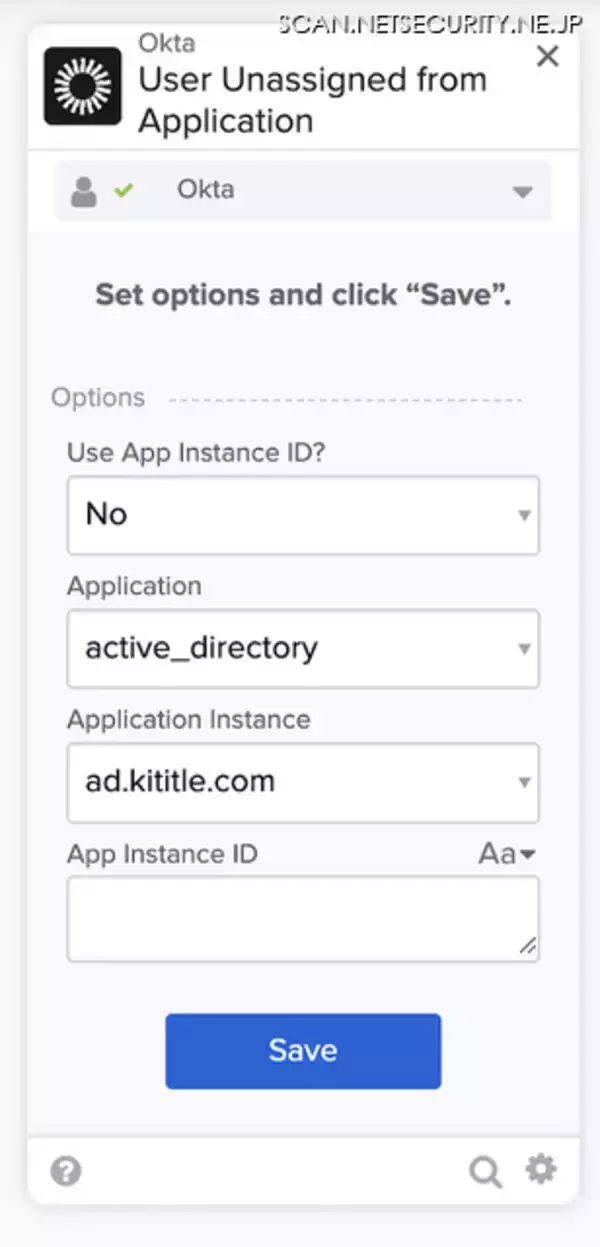This screenshot has width=600, height=1247.
Task: Click the green connection checkmark icon
Action: click(123, 189)
